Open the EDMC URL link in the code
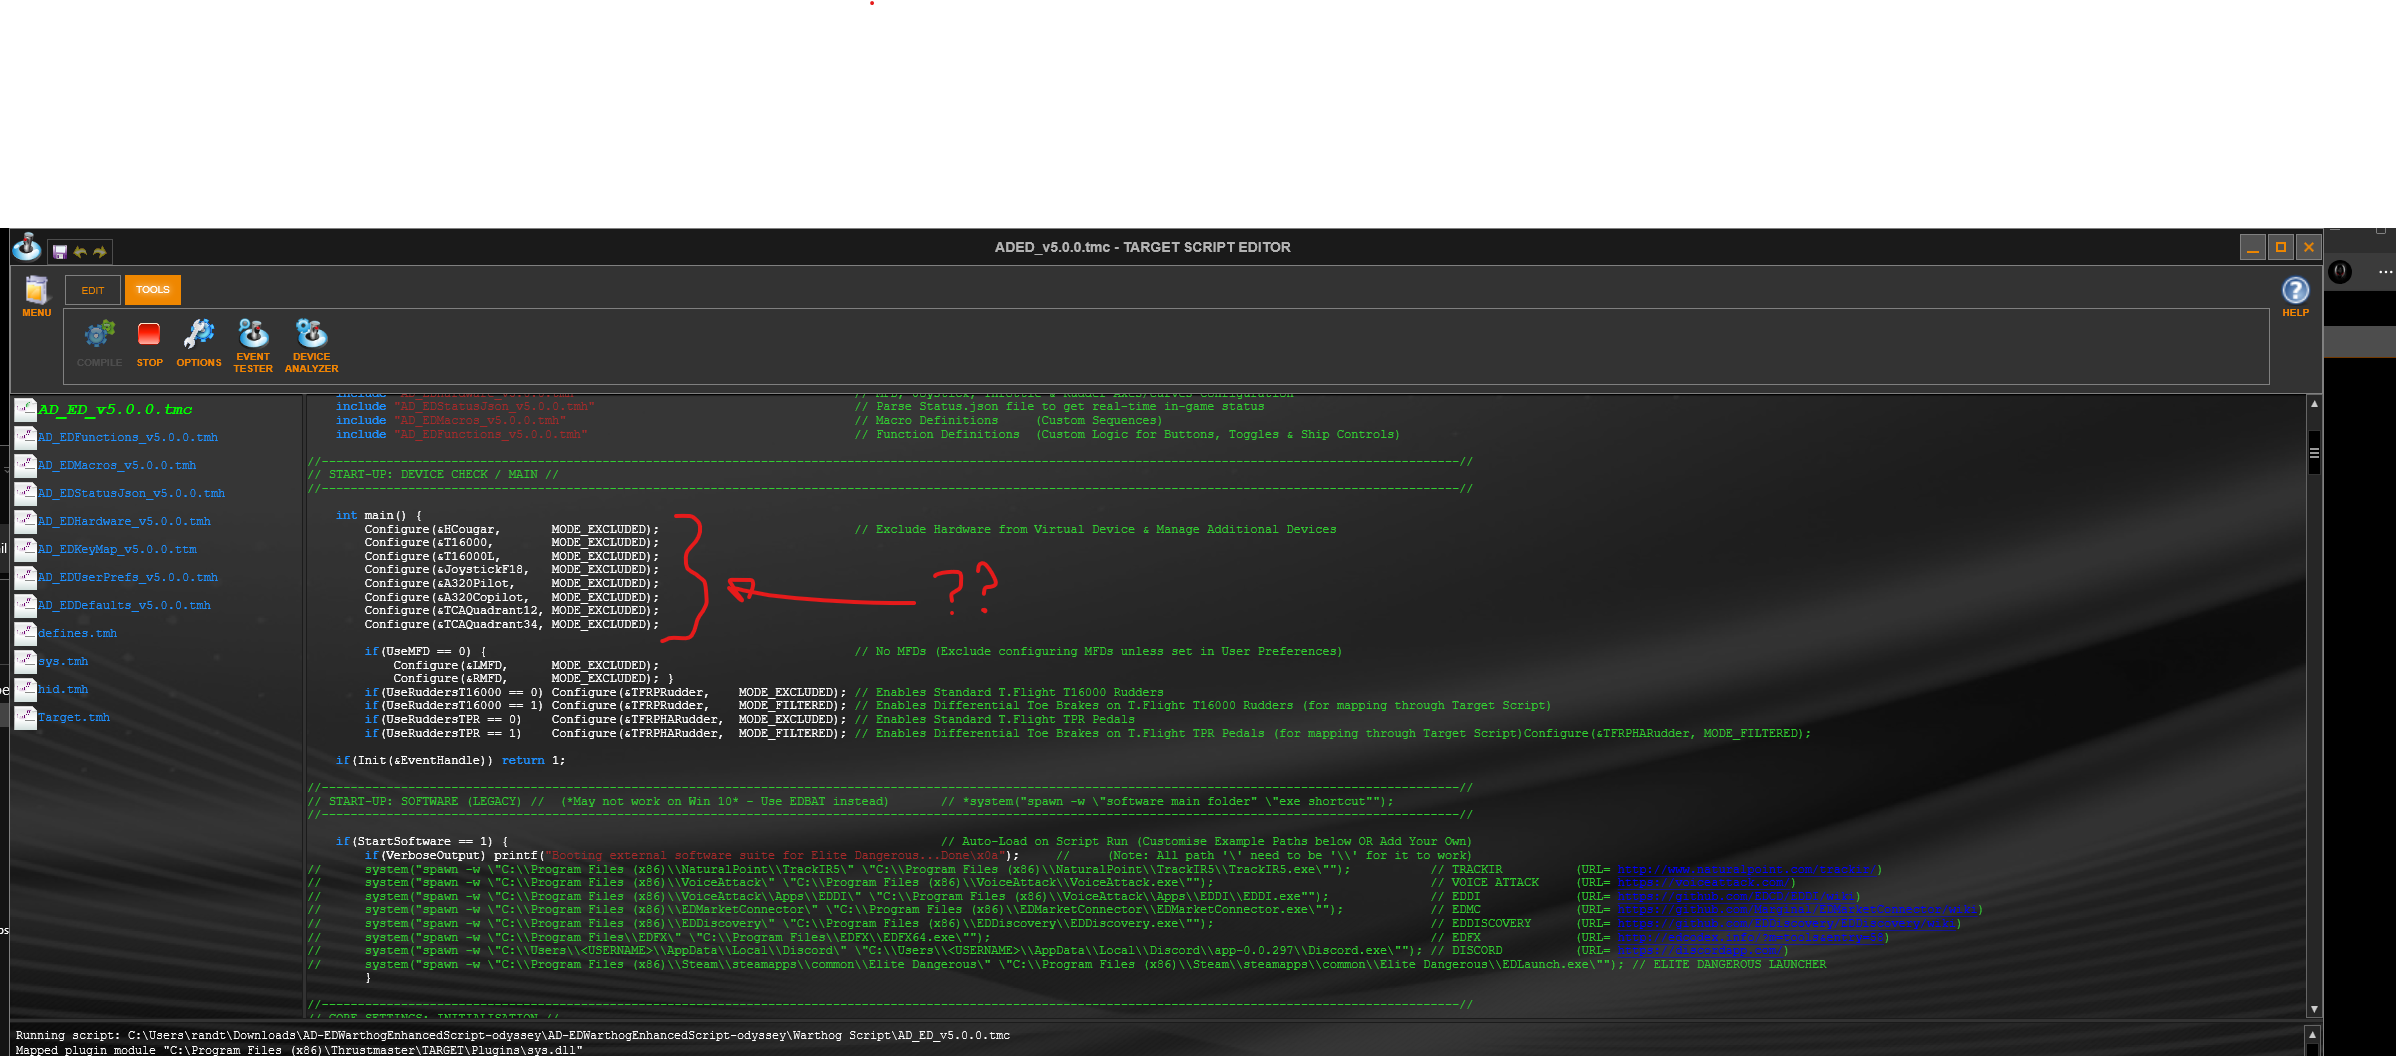Image resolution: width=2396 pixels, height=1056 pixels. pyautogui.click(x=1797, y=910)
